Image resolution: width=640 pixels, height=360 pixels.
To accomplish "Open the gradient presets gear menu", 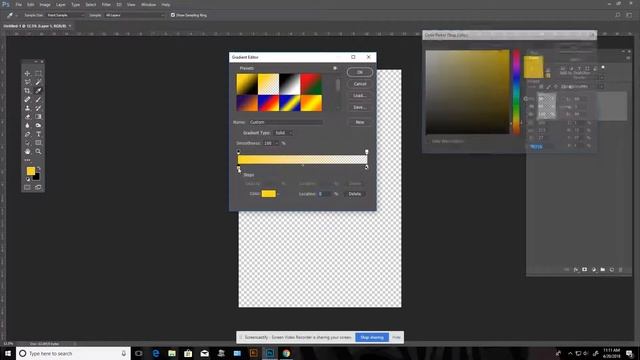I will pyautogui.click(x=335, y=68).
